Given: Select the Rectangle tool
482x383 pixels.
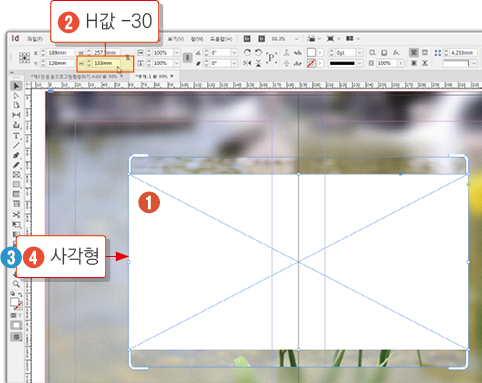Looking at the screenshot, I should (16, 184).
